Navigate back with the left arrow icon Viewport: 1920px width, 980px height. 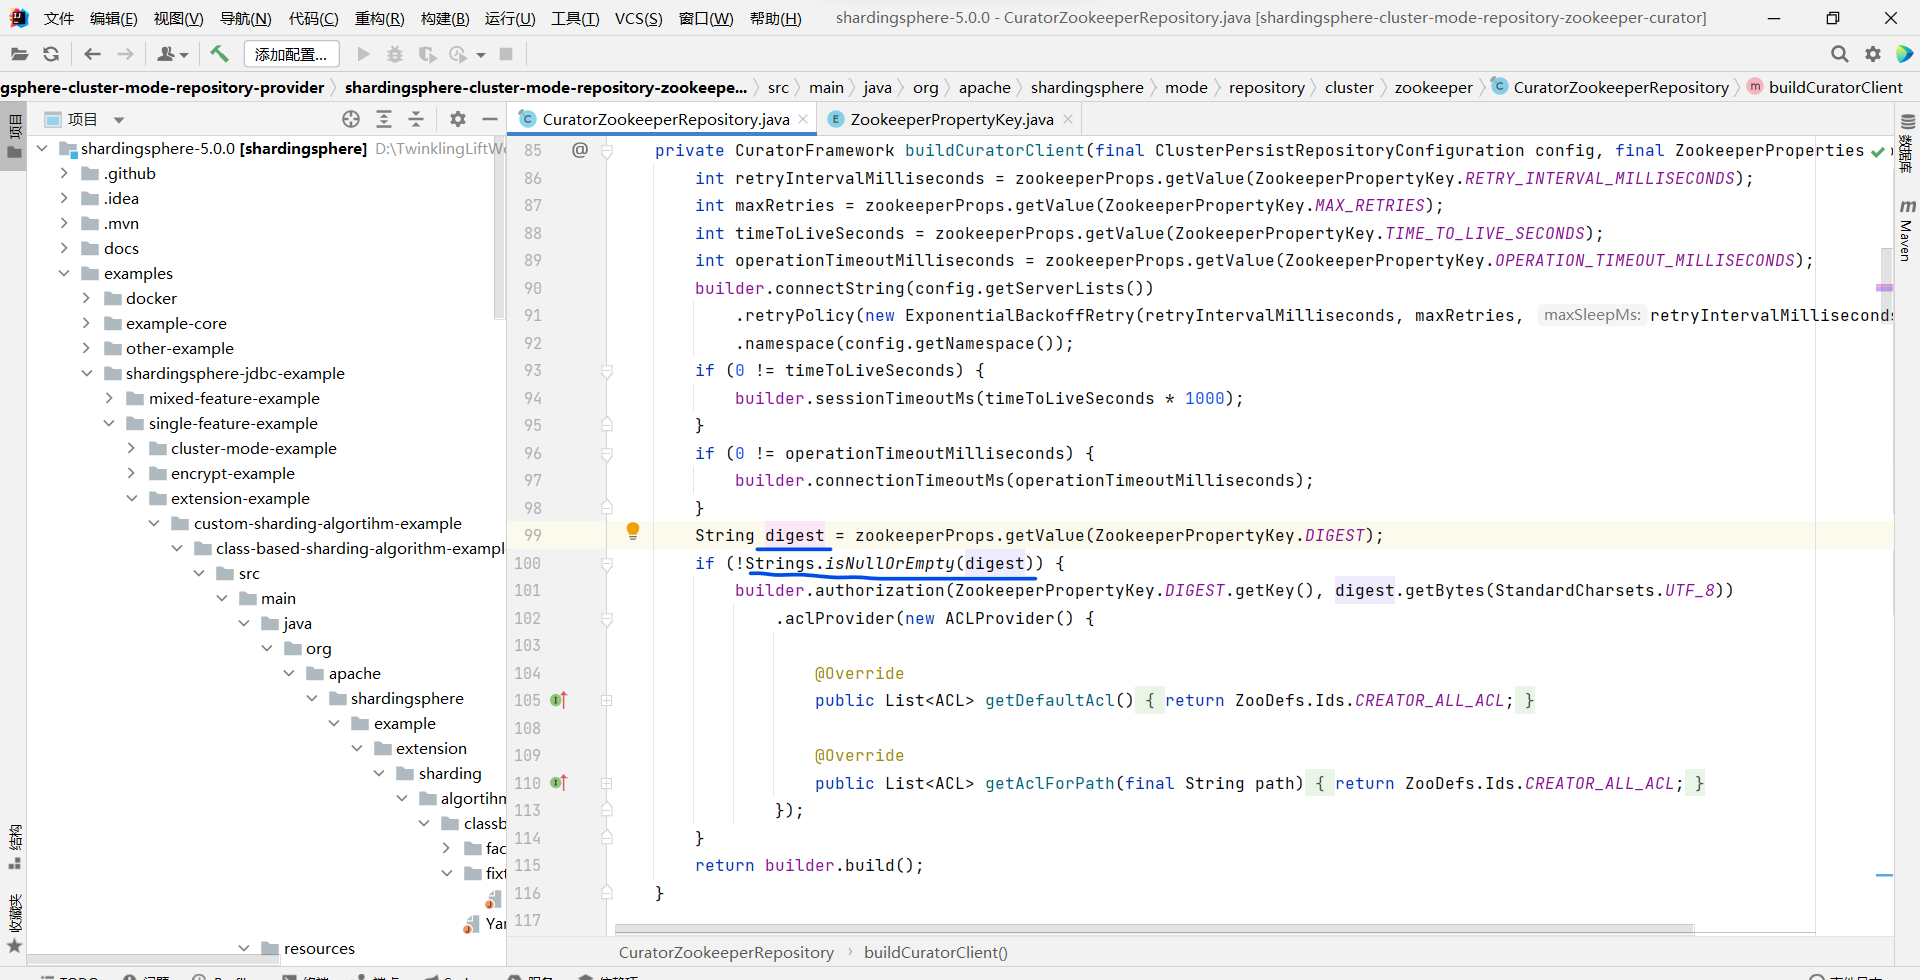point(93,54)
